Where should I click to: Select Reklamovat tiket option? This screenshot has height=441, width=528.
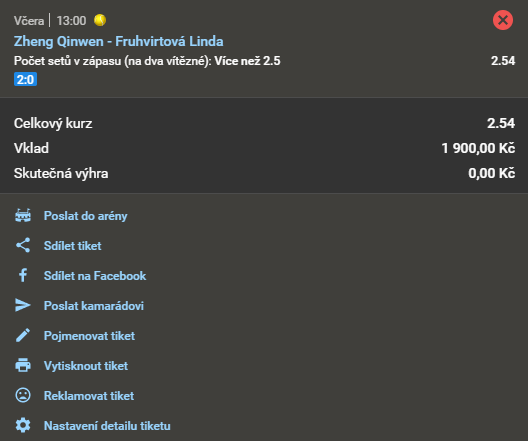pos(89,396)
